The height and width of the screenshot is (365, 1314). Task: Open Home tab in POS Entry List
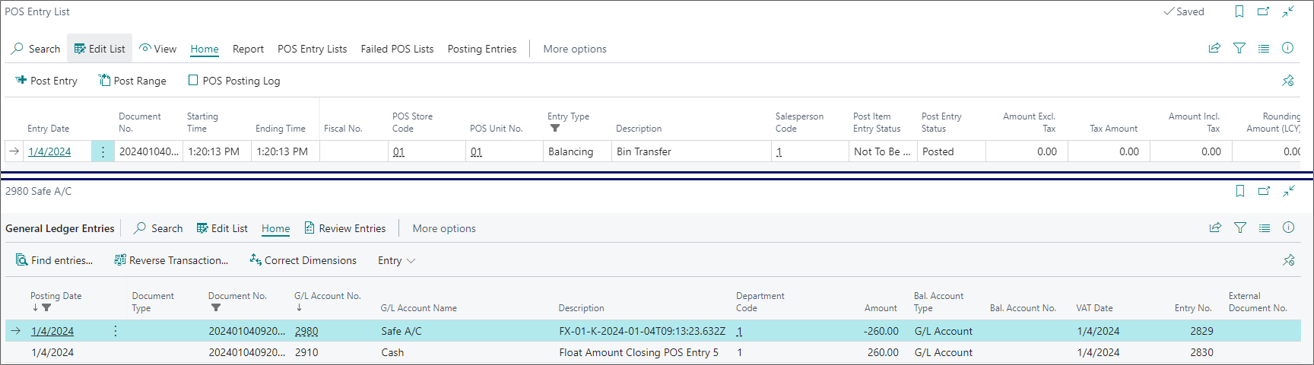[204, 48]
